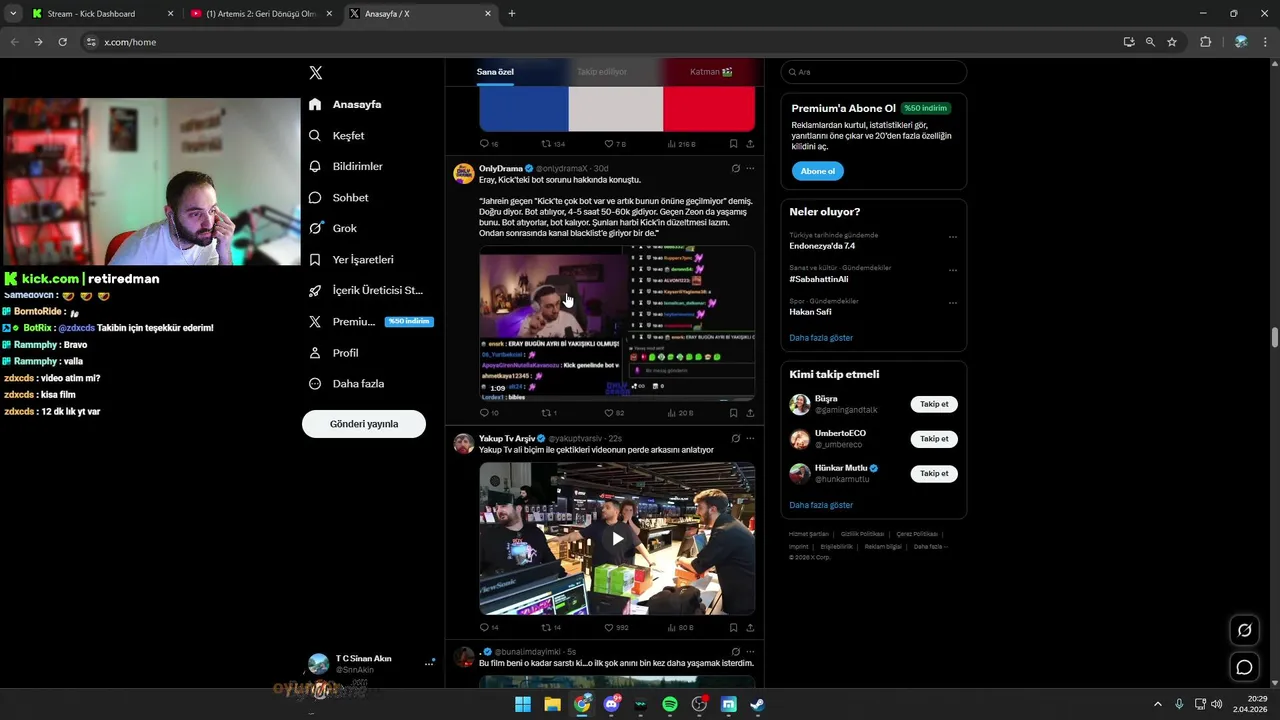Open Profil page
Viewport: 1280px width, 720px height.
click(333, 352)
